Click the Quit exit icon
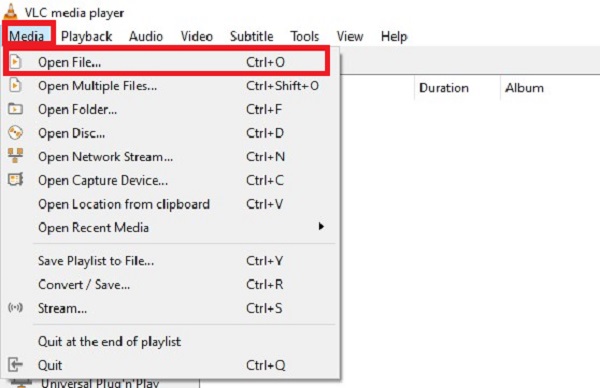 [x=15, y=364]
